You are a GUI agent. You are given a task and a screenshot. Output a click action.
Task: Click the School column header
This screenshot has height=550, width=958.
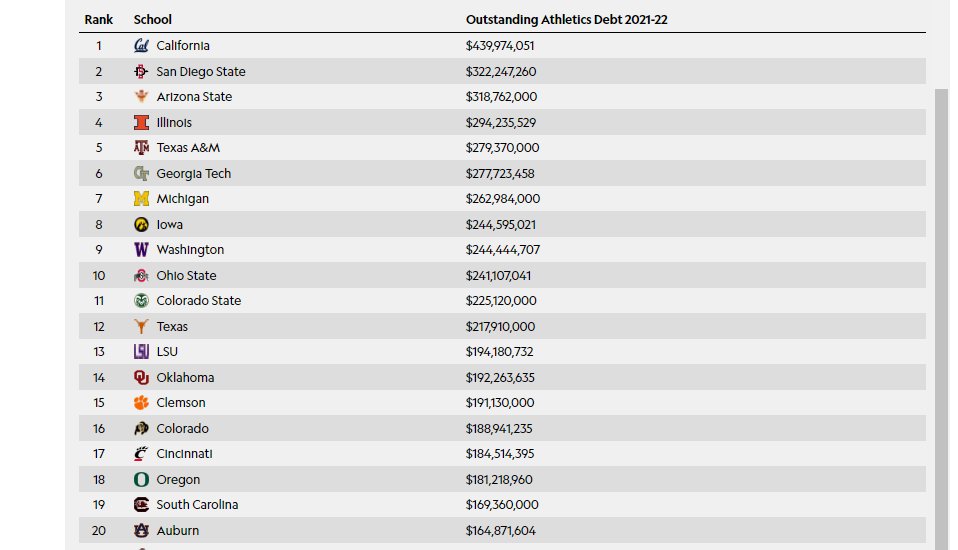[x=153, y=20]
